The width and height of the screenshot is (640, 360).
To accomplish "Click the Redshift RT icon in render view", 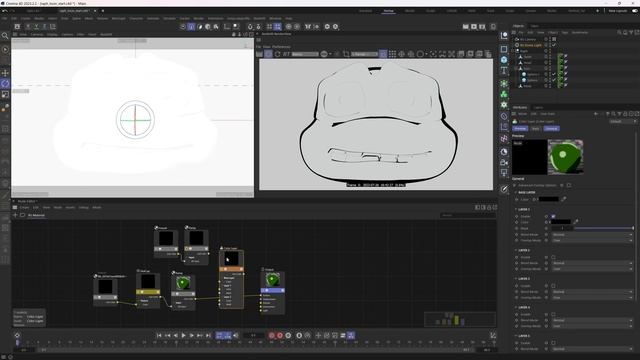I will point(286,54).
